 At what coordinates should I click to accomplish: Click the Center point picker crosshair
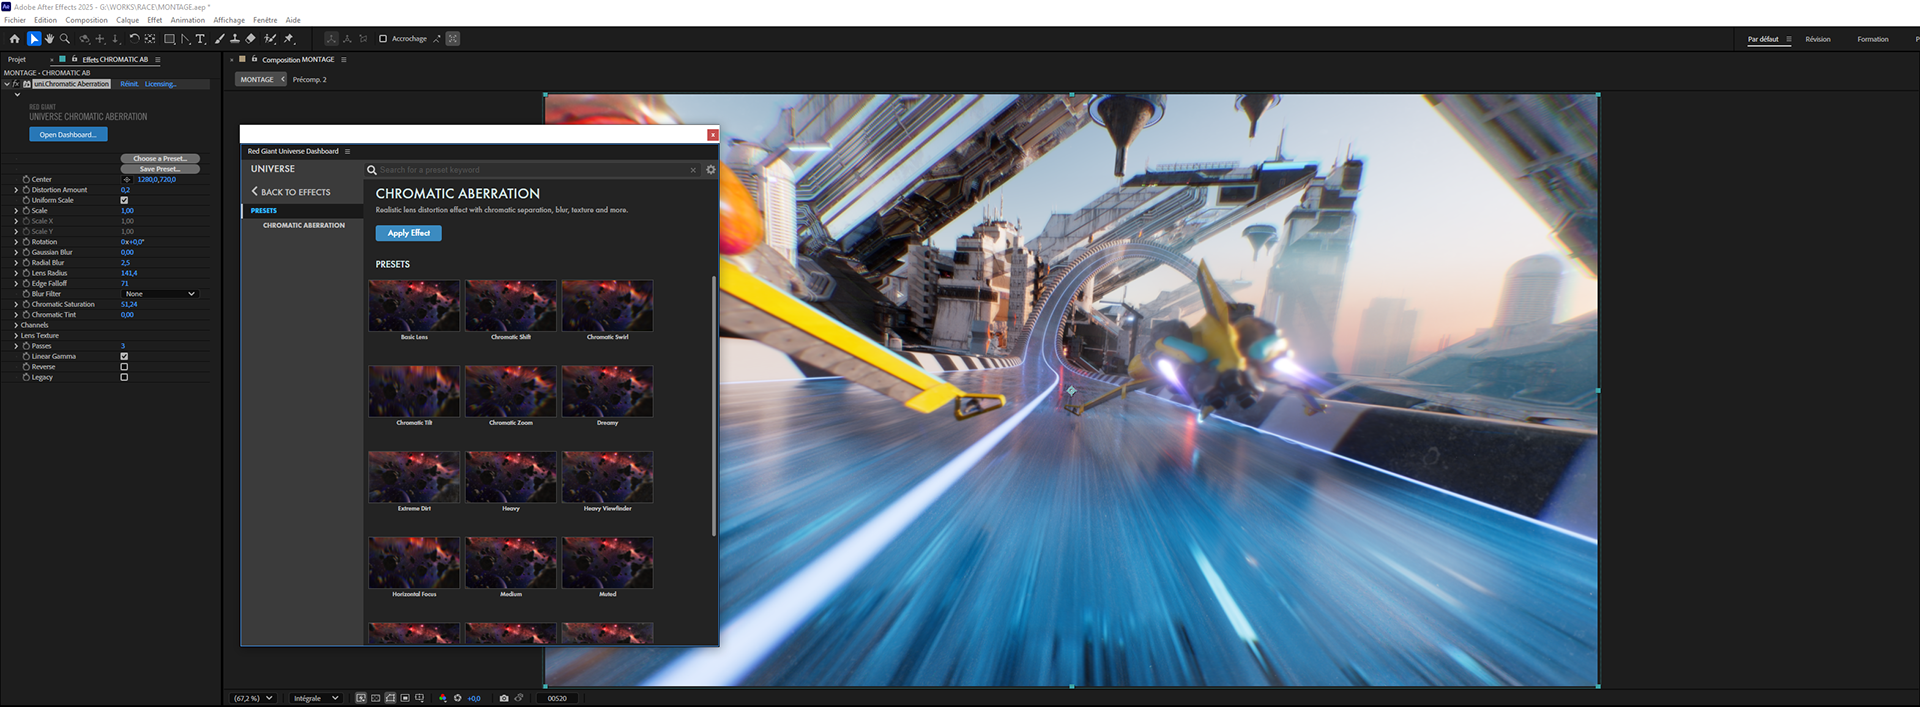pyautogui.click(x=127, y=180)
